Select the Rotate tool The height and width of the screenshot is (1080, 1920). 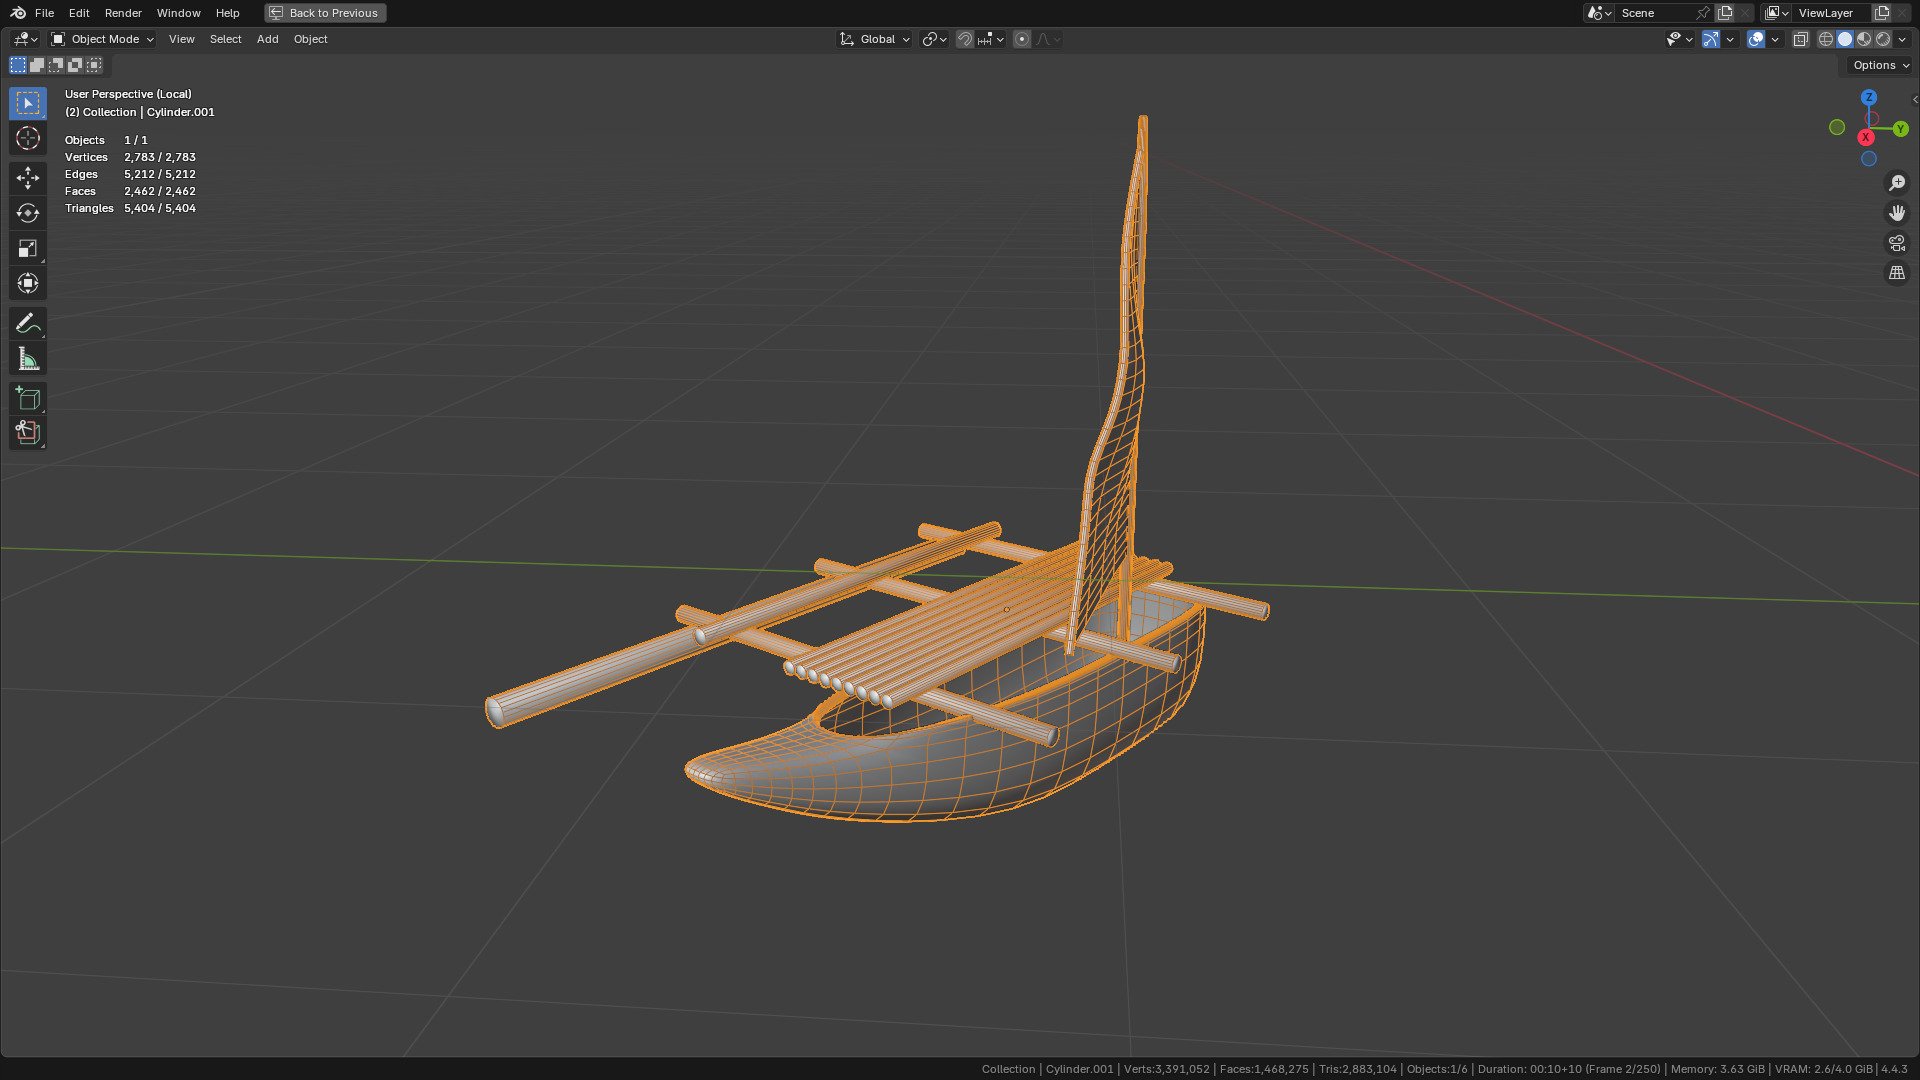(x=28, y=213)
